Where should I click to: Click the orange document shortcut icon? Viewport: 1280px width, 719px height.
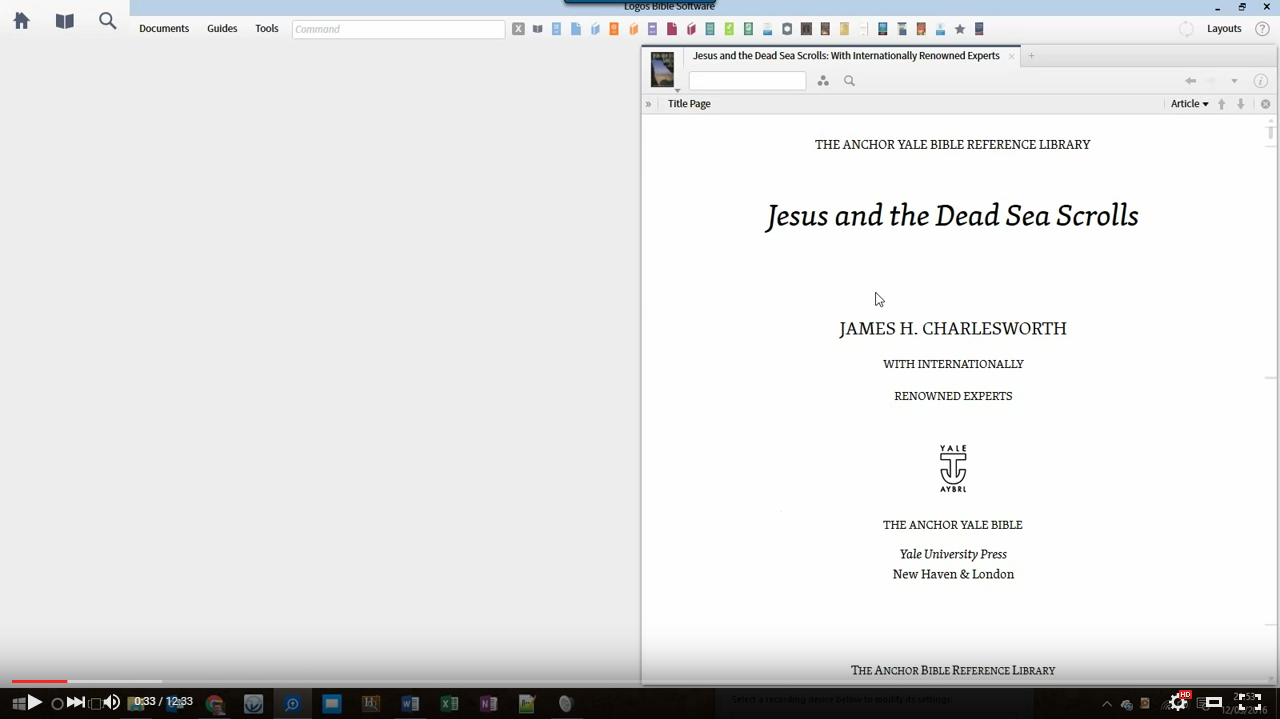point(614,29)
